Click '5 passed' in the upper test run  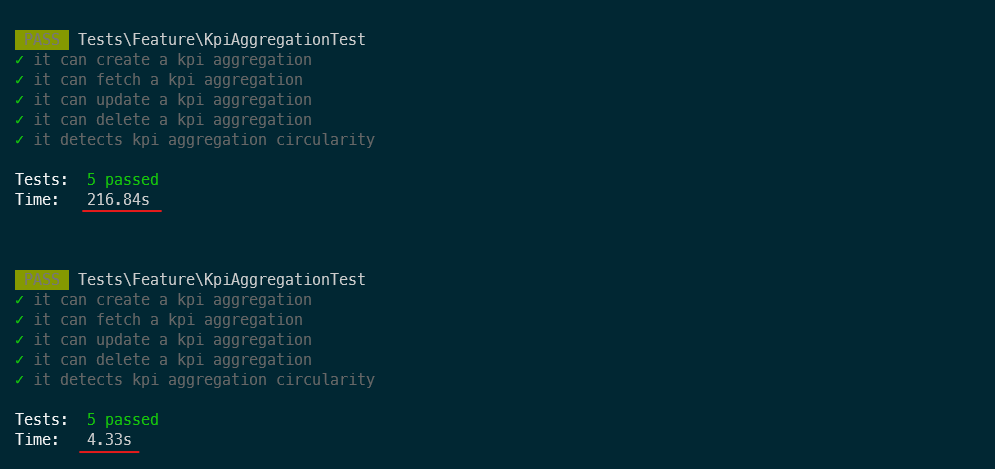click(122, 180)
